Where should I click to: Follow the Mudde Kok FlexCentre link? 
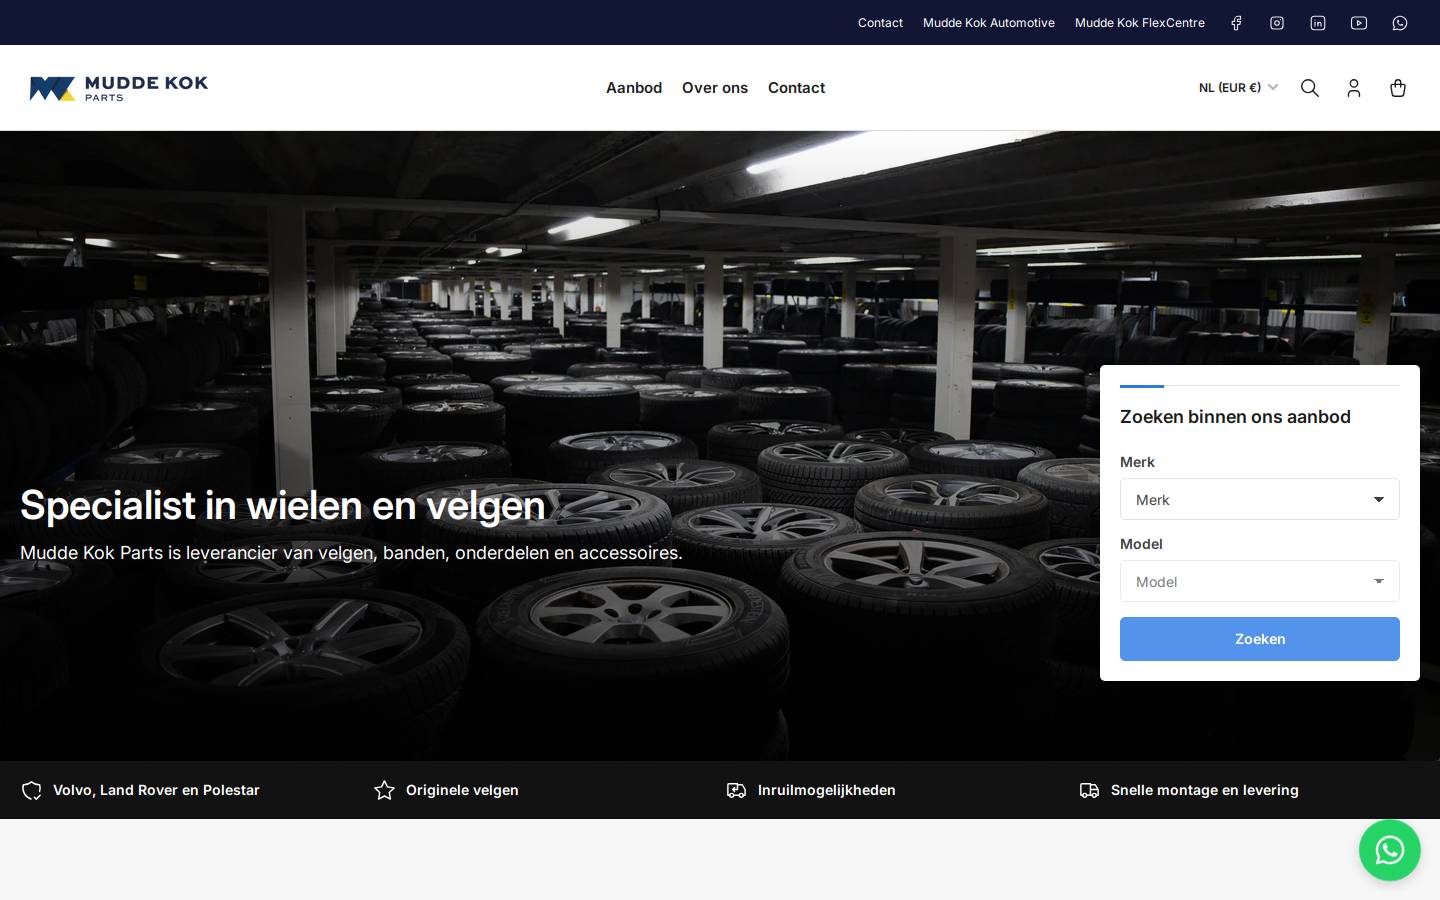tap(1140, 23)
